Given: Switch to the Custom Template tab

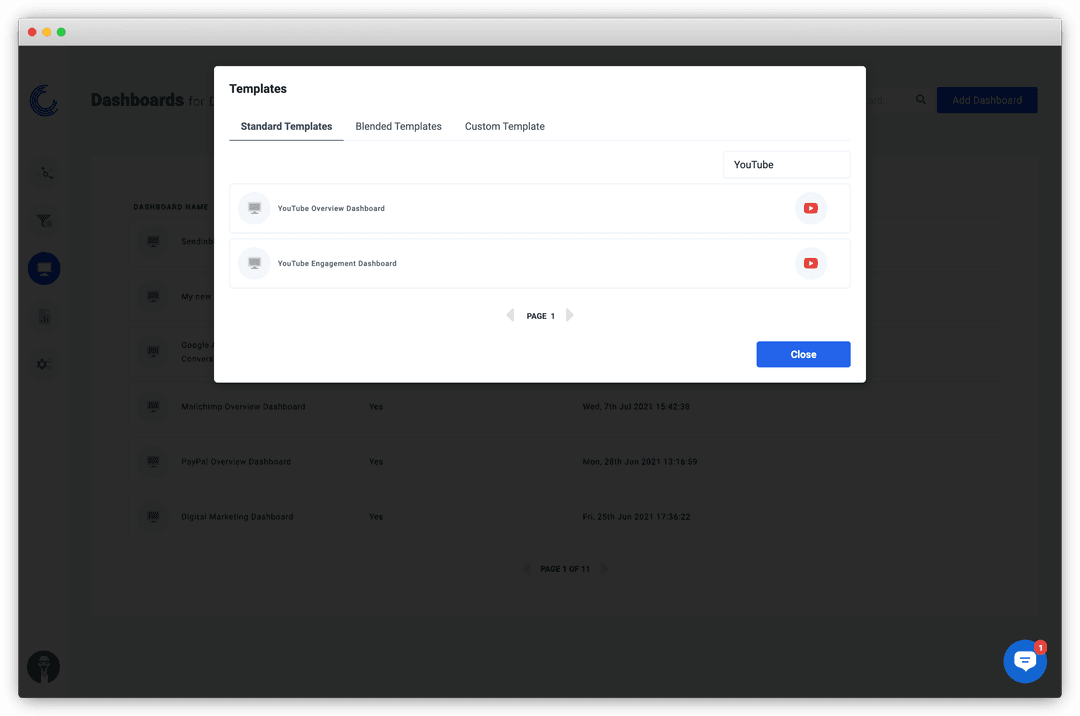Looking at the screenshot, I should click(x=504, y=126).
